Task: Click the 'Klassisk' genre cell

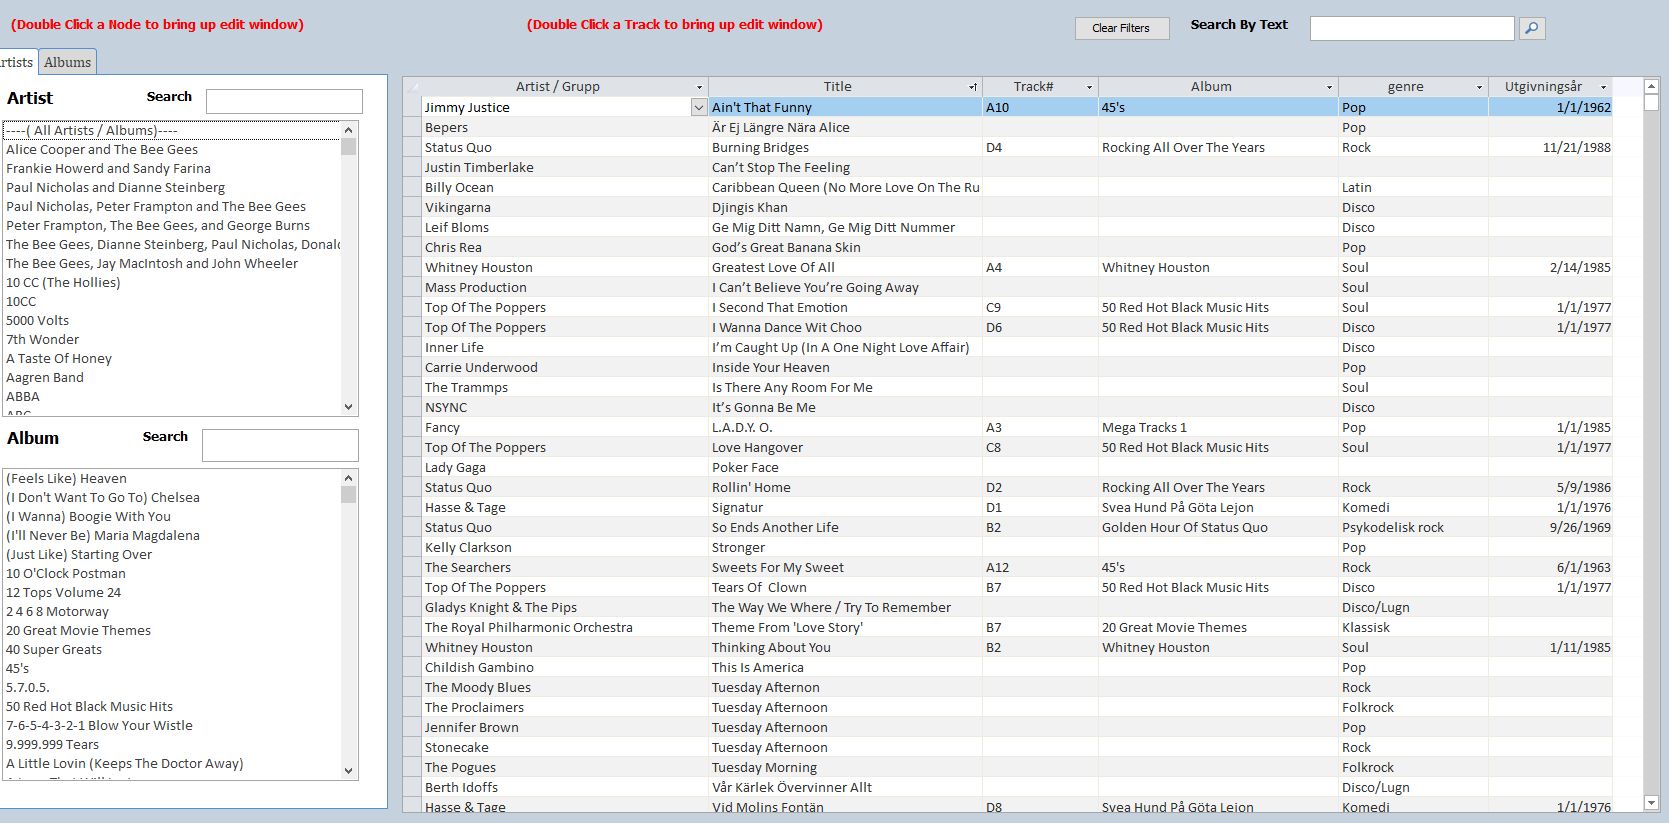Action: point(1413,627)
